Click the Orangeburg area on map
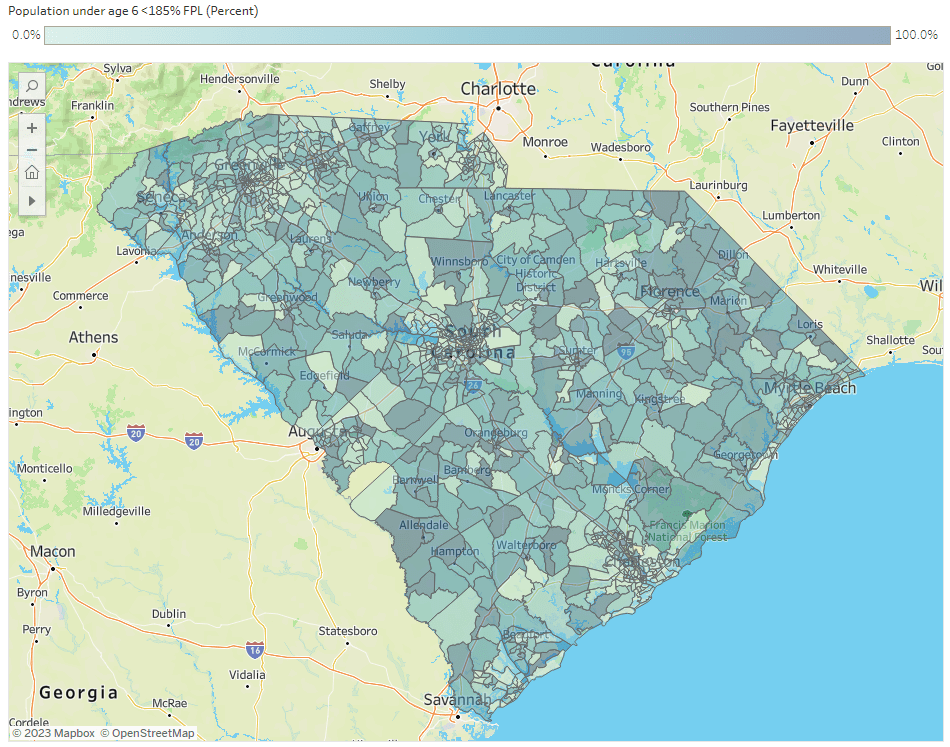The height and width of the screenshot is (747, 950). click(x=496, y=433)
